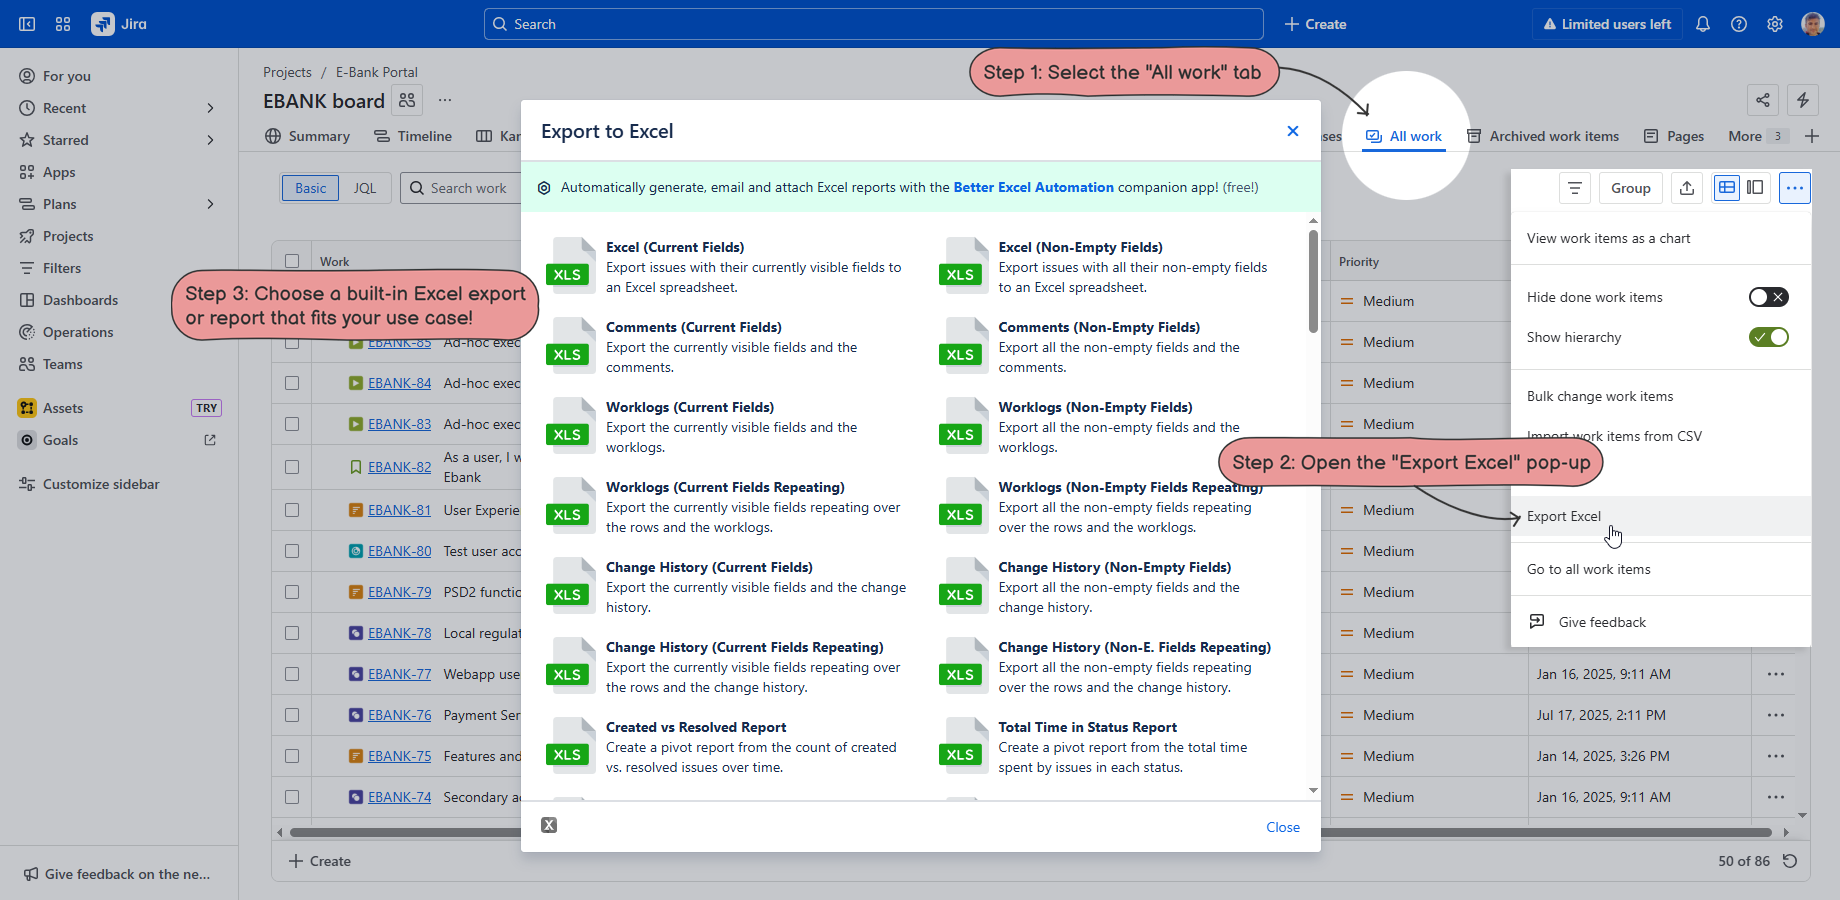Click Give feedback menu entry

1661,622
